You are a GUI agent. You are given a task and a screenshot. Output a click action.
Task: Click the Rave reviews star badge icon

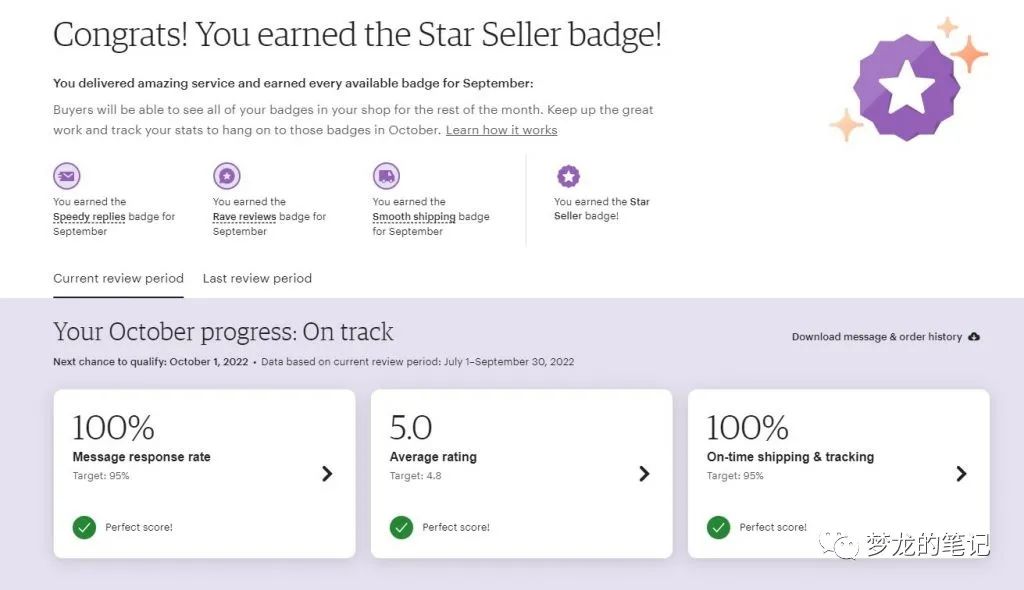[x=227, y=175]
